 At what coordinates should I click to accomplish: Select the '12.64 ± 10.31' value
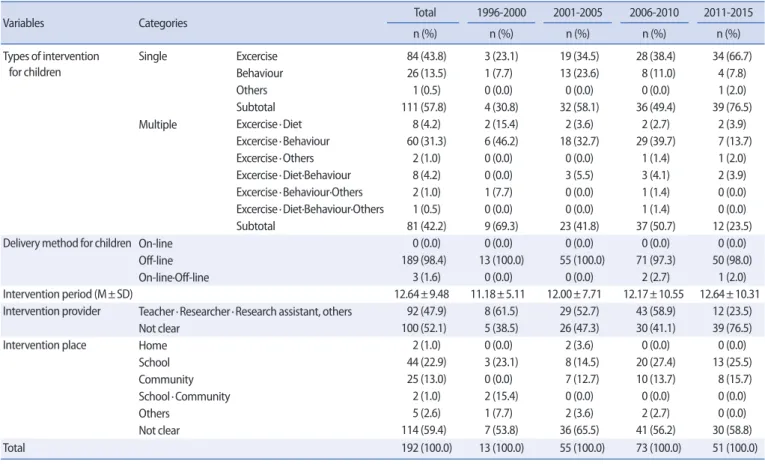tap(729, 294)
